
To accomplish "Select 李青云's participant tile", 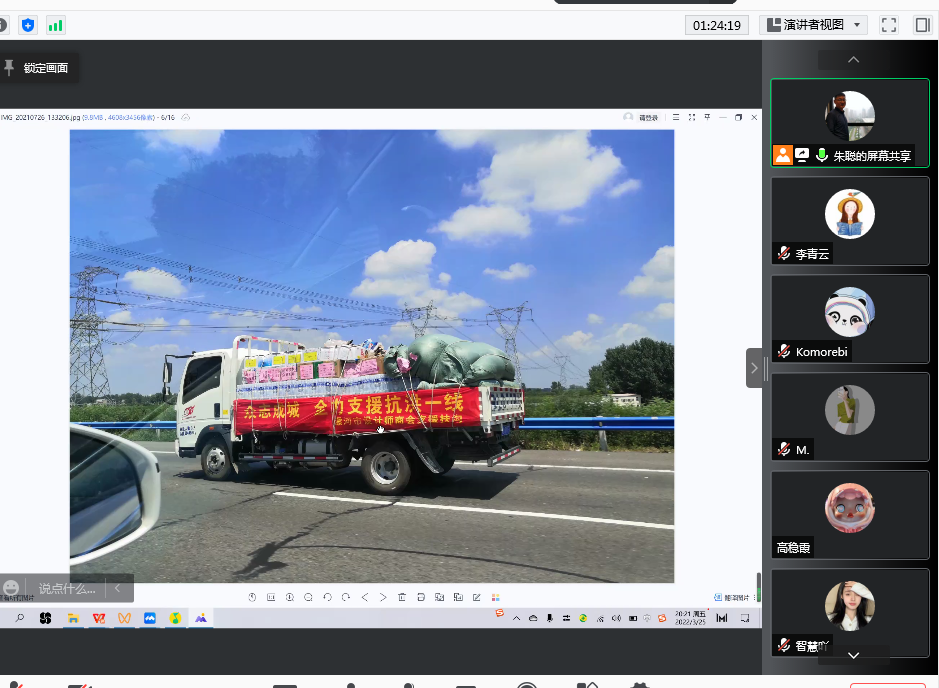I will (850, 221).
